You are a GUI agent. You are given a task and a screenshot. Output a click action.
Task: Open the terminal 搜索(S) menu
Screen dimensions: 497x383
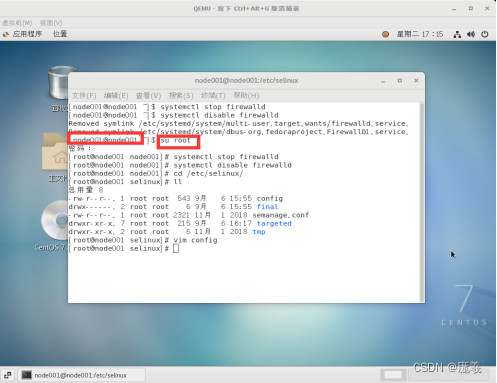181,96
